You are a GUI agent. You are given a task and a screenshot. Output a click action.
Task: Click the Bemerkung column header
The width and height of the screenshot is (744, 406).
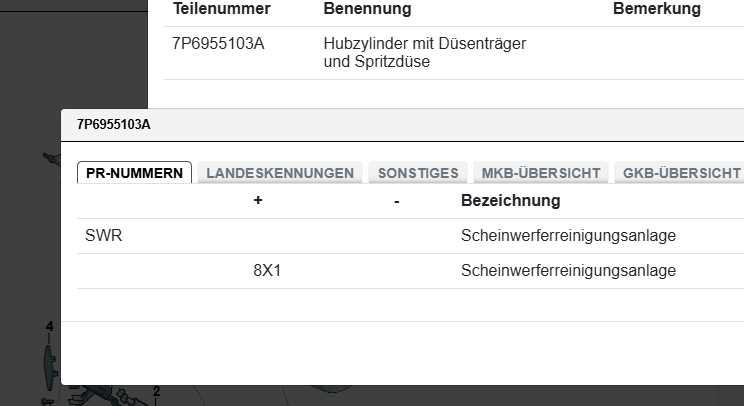click(656, 9)
